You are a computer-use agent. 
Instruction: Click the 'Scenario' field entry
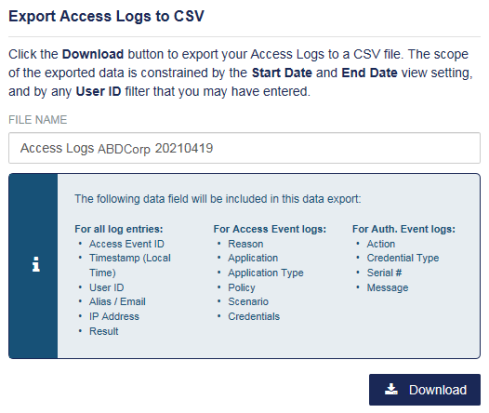tap(248, 302)
